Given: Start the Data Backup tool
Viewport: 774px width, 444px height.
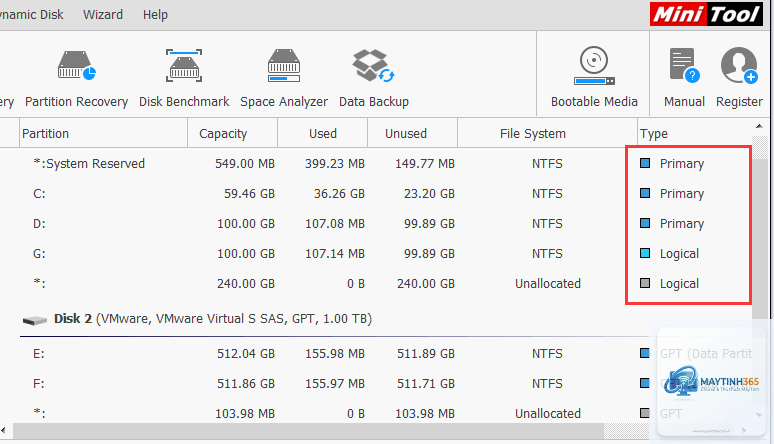Looking at the screenshot, I should tap(374, 79).
